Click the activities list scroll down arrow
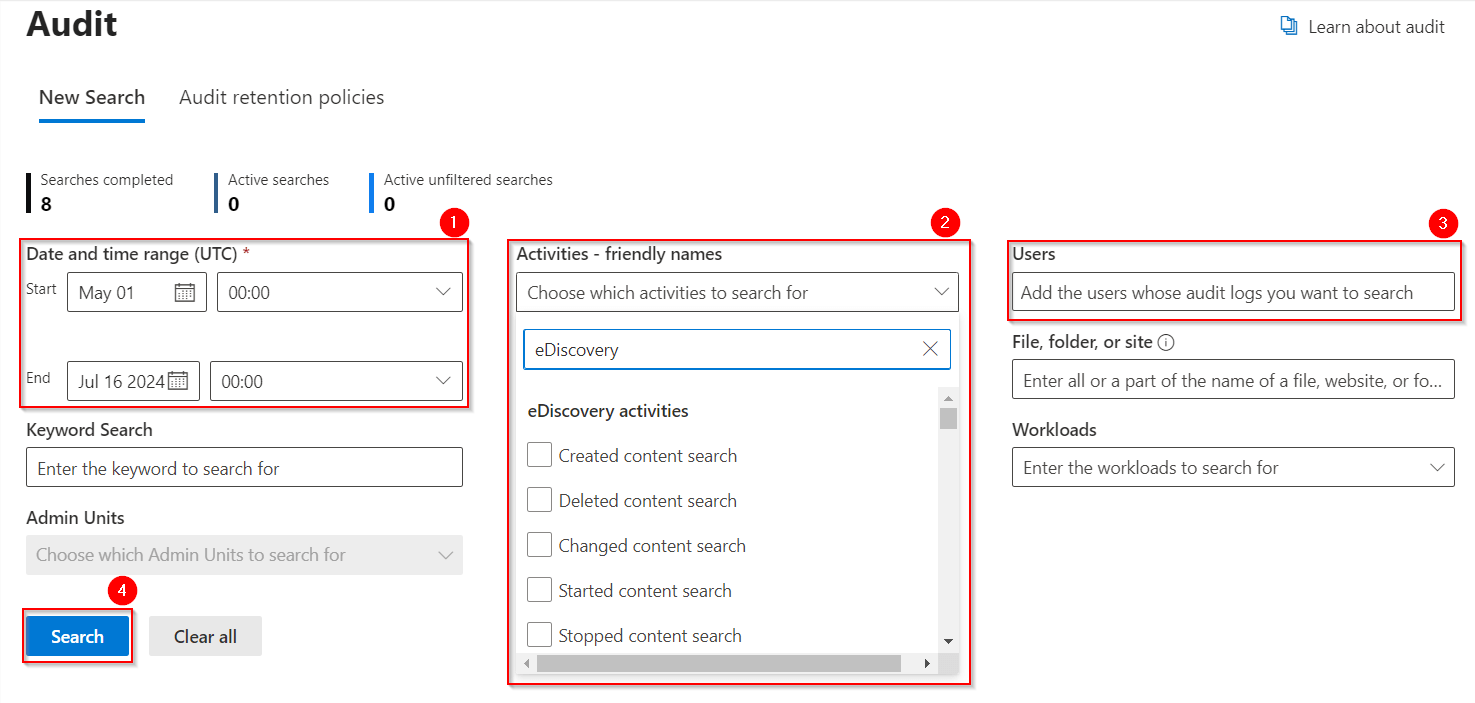Image resolution: width=1475 pixels, height=703 pixels. pos(948,640)
